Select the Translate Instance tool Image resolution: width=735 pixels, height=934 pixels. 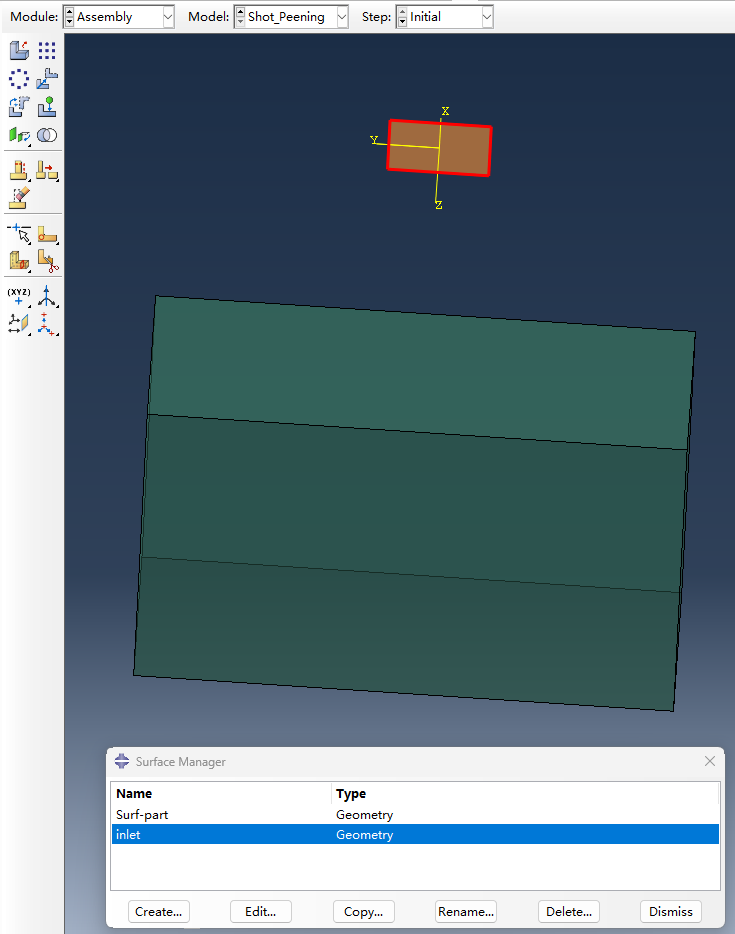click(47, 79)
